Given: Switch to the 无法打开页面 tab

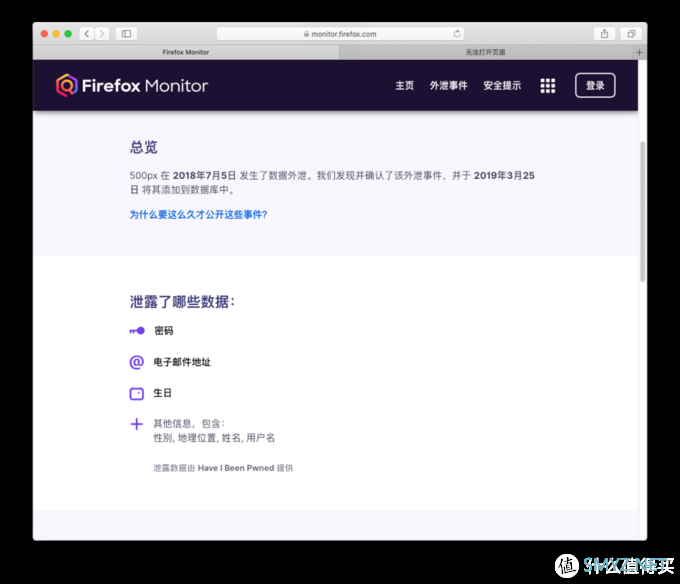Looking at the screenshot, I should pyautogui.click(x=485, y=52).
